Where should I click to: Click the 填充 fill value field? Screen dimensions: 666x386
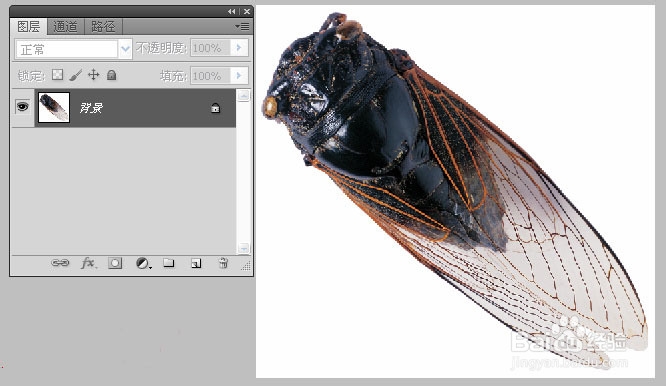210,76
